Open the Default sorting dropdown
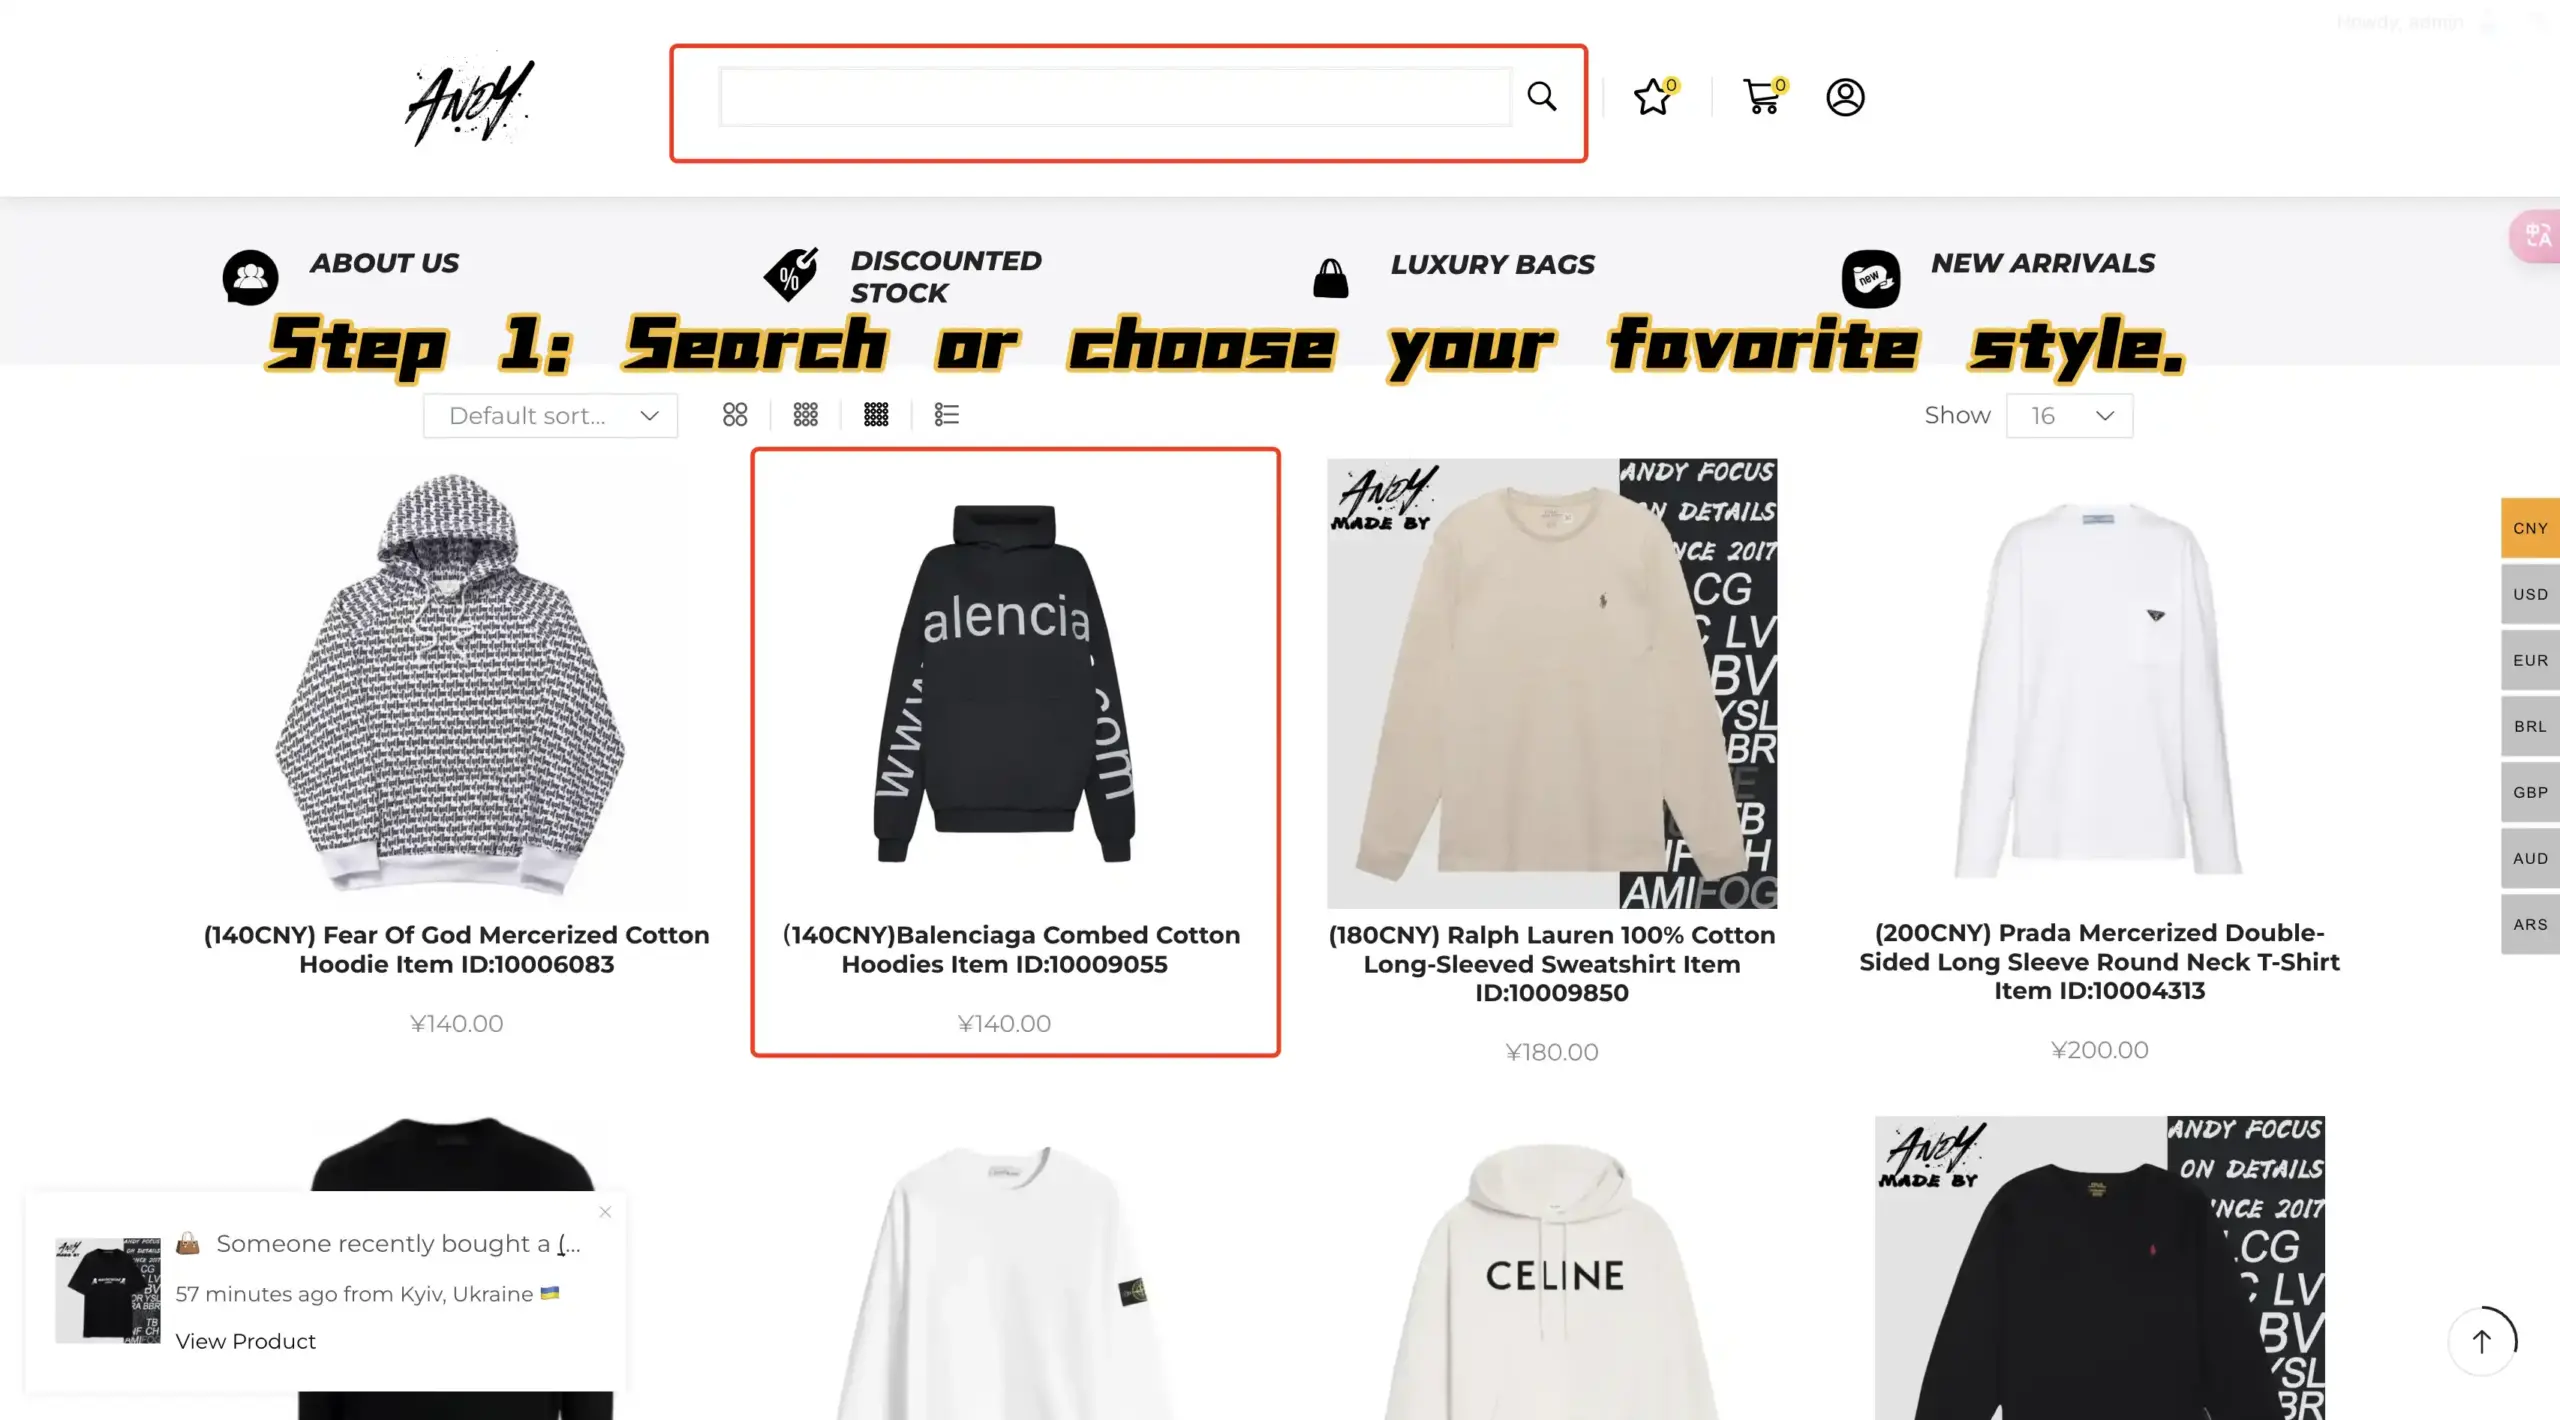This screenshot has height=1420, width=2560. pyautogui.click(x=551, y=416)
